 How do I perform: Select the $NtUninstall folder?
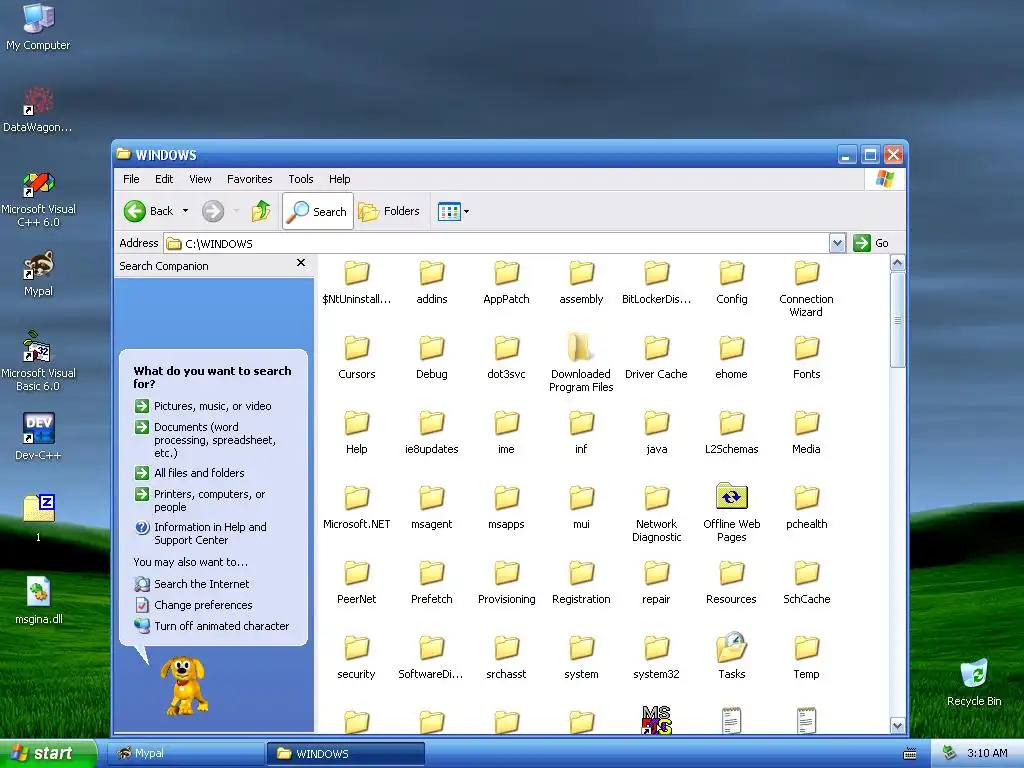357,282
